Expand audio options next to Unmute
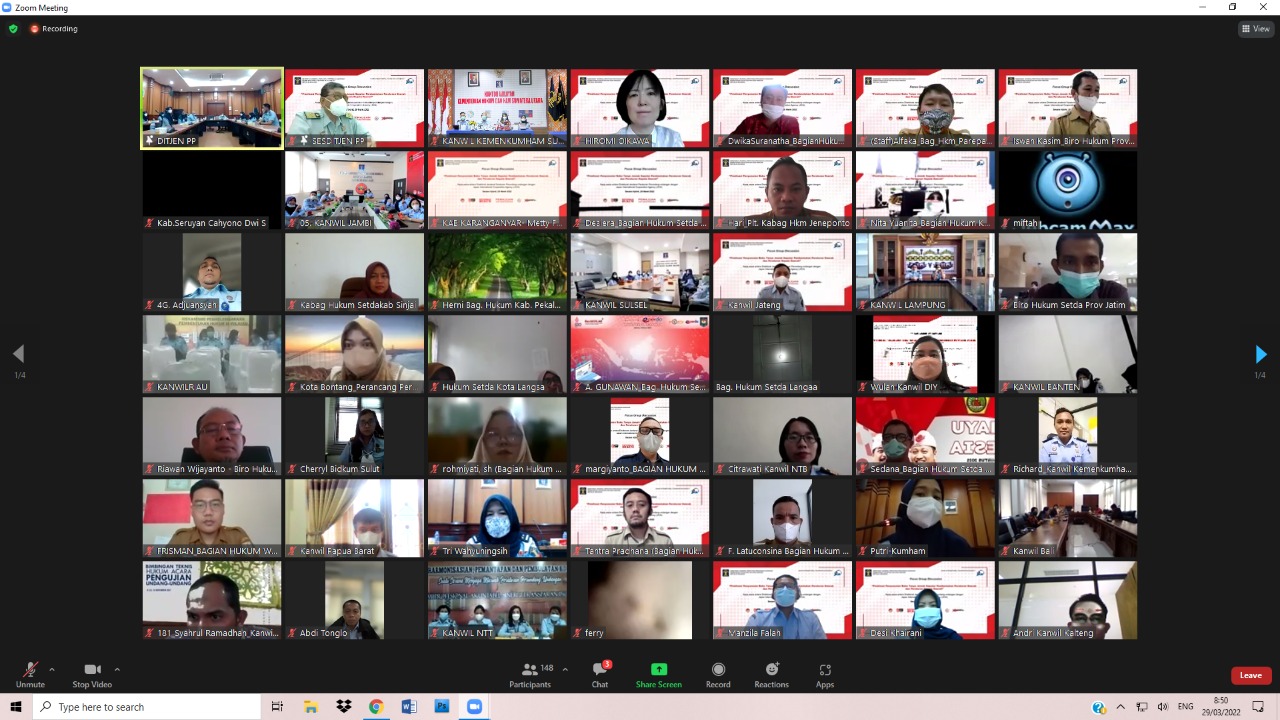 click(52, 669)
